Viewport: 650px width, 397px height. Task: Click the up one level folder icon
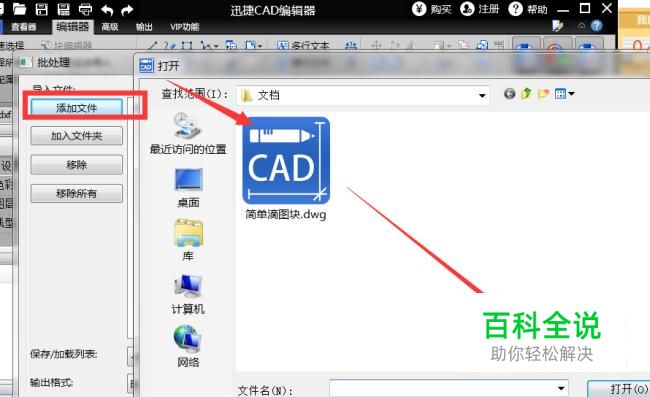526,94
